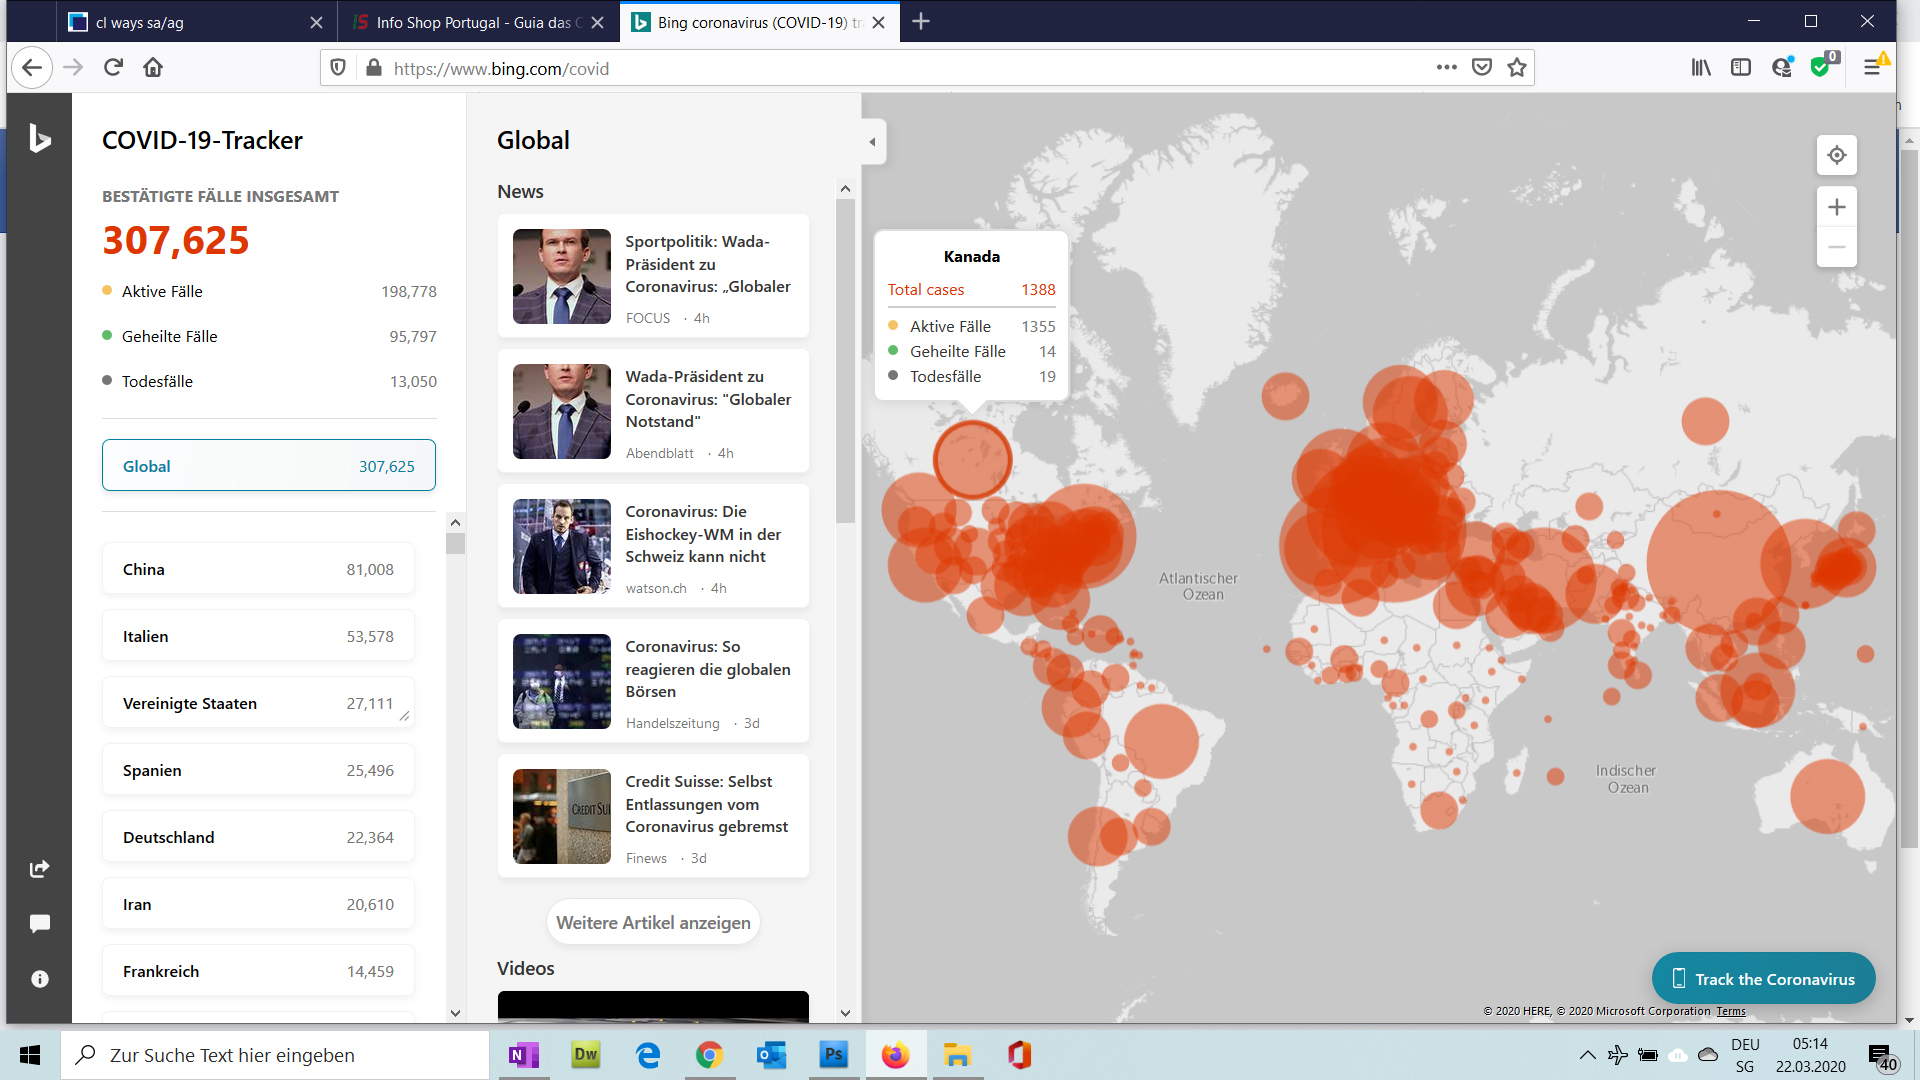Click news panel scroll-down arrow

845,1013
